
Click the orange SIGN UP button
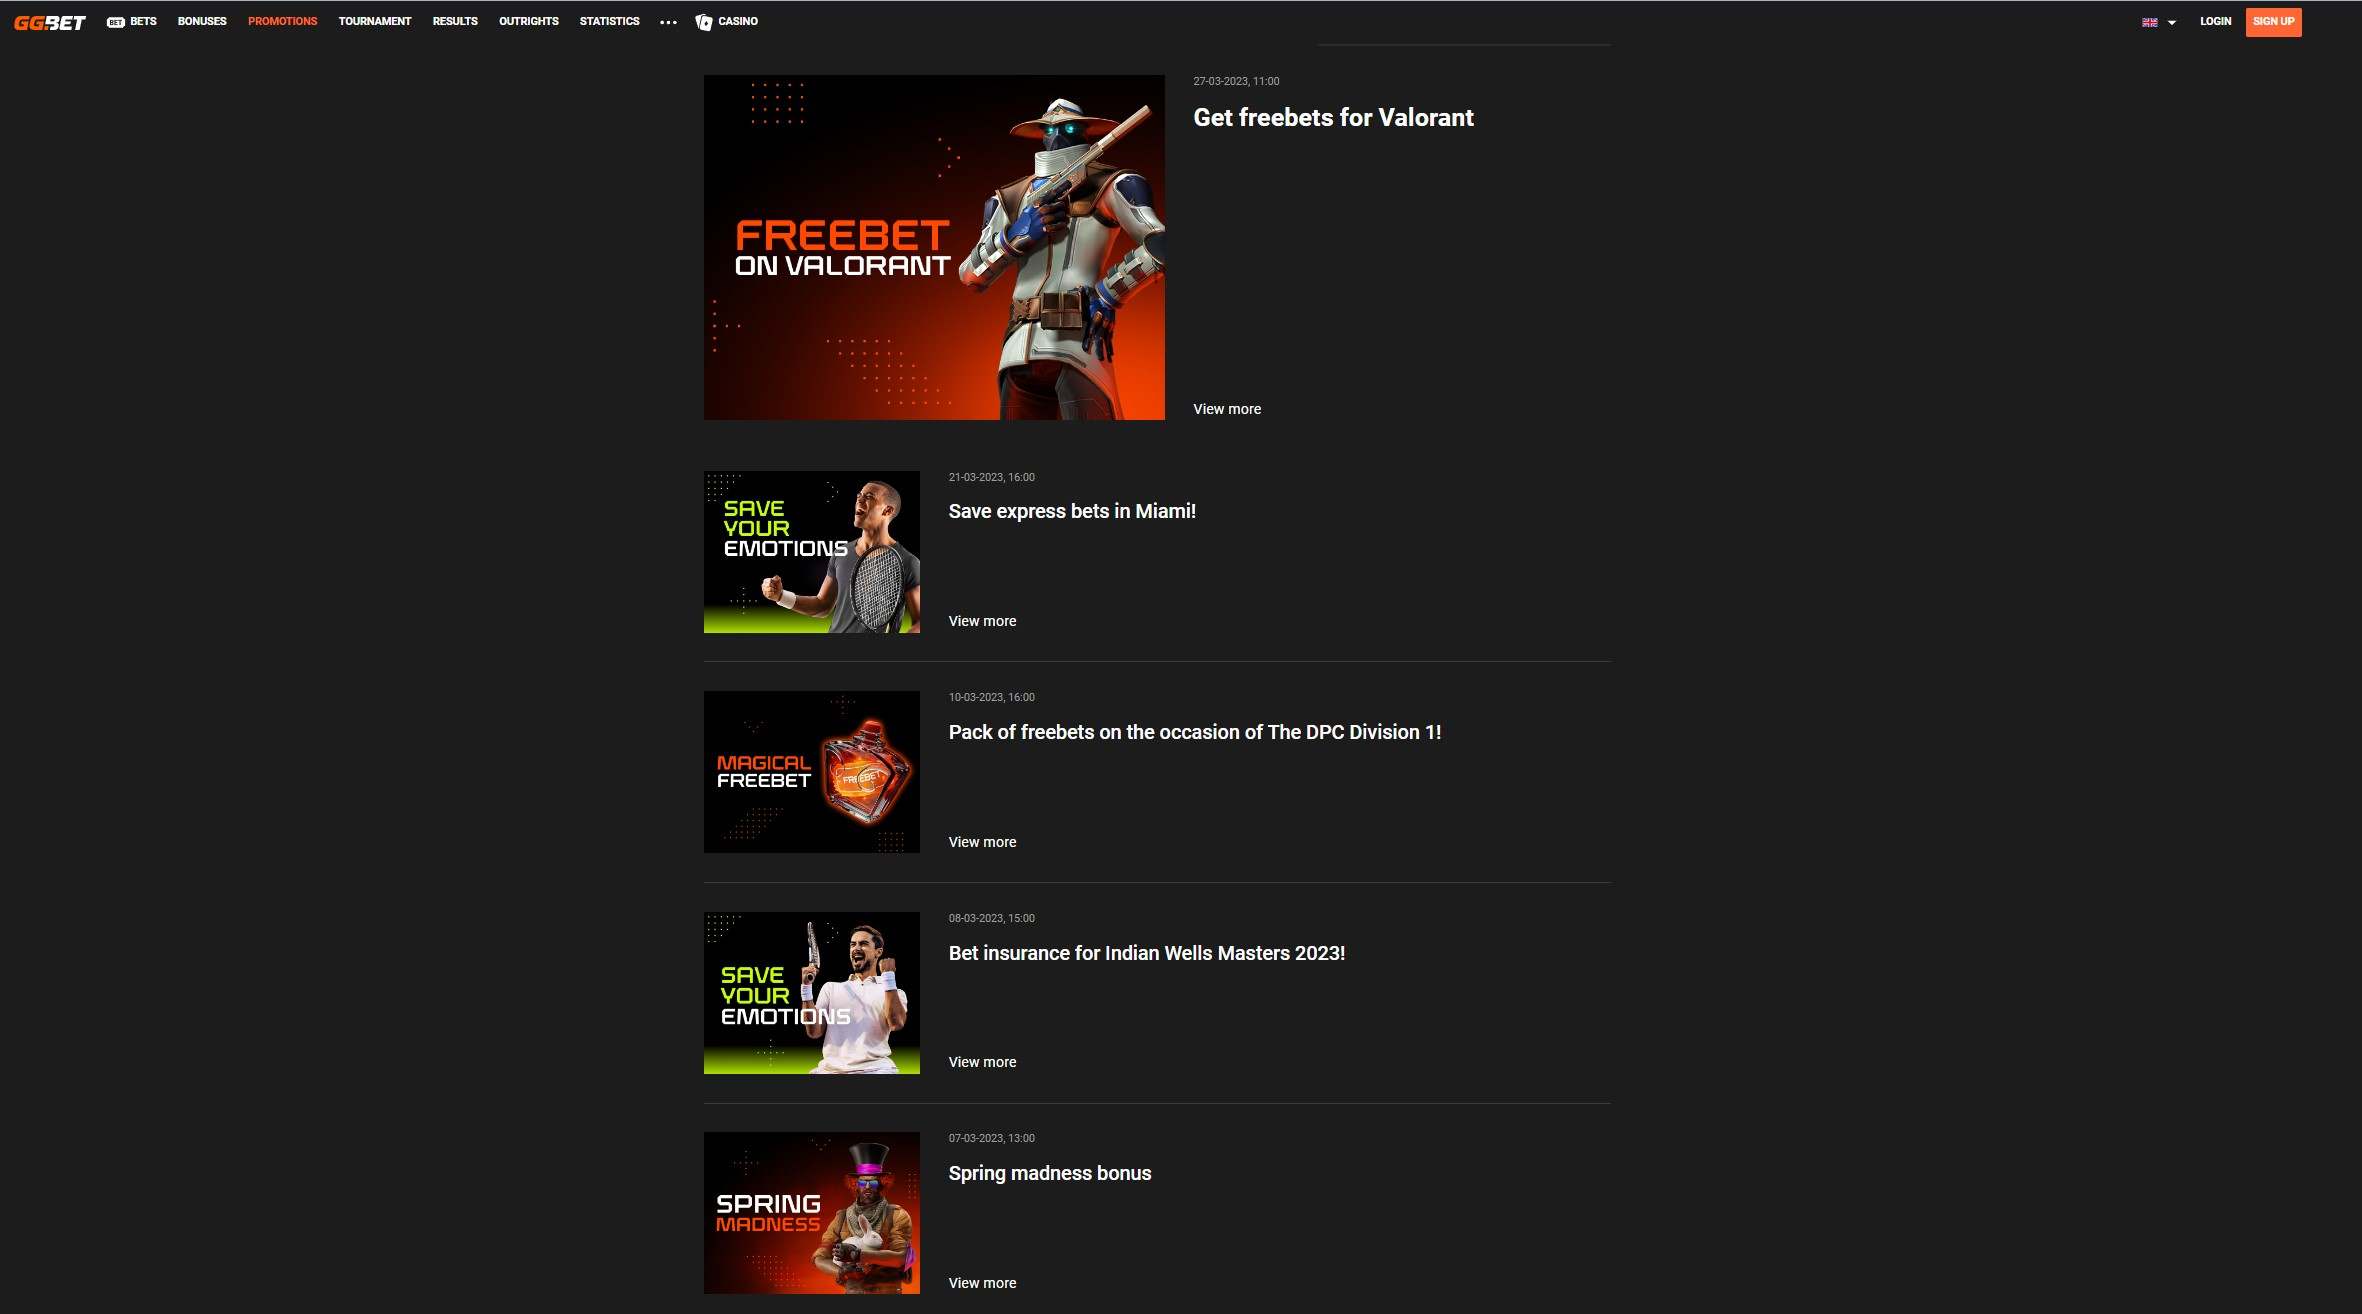coord(2273,22)
